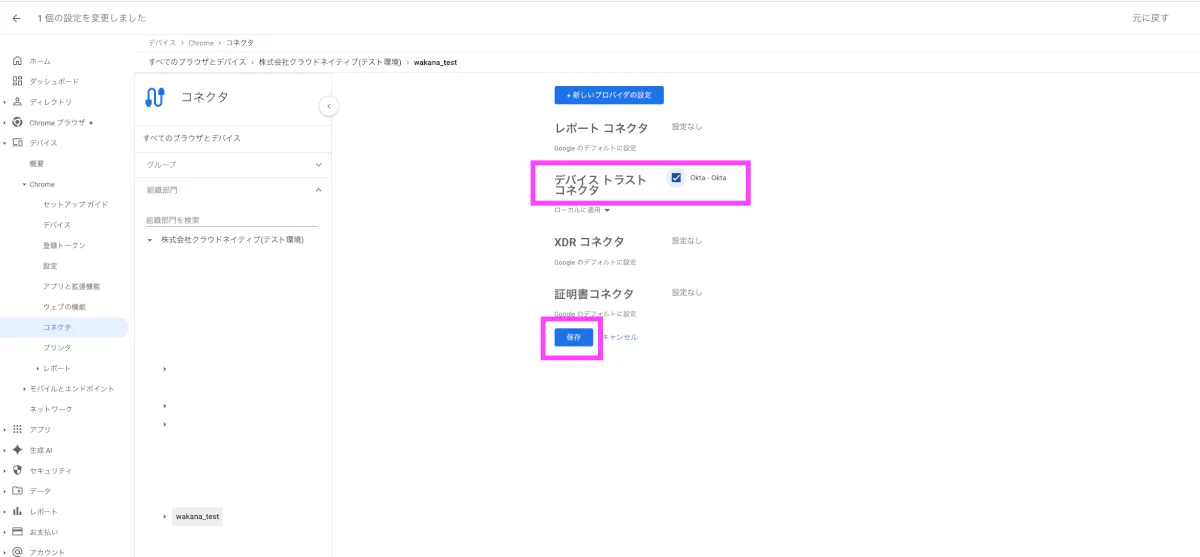Focus the 組織部門を検索 search field
1200x557 pixels.
pyautogui.click(x=231, y=220)
